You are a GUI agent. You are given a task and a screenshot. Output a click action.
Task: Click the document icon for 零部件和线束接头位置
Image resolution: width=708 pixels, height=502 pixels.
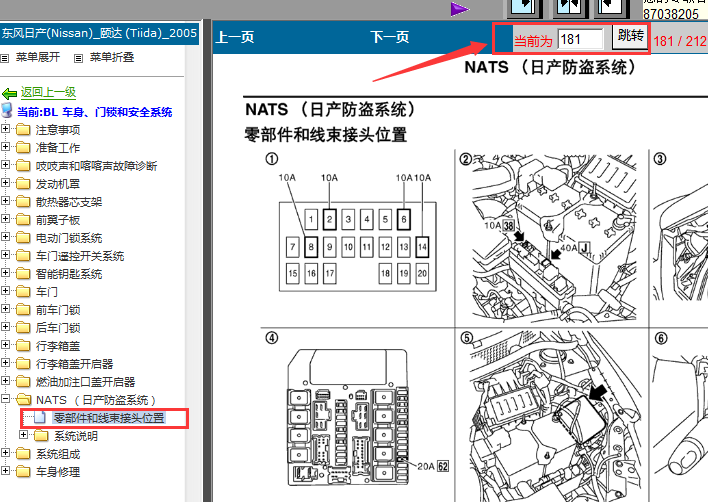point(40,417)
